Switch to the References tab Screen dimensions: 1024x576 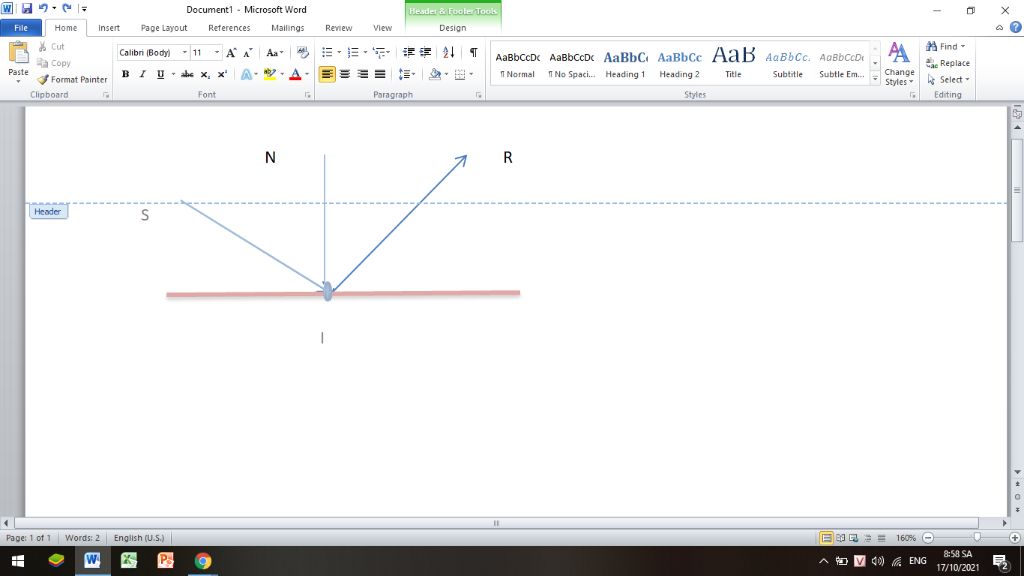229,27
